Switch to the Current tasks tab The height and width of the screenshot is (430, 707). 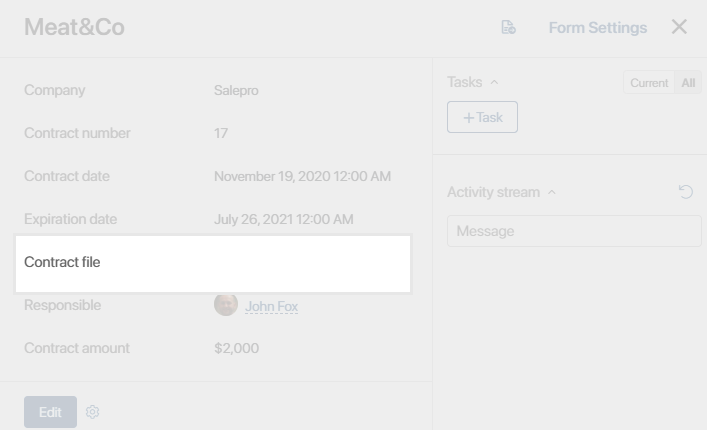[649, 82]
